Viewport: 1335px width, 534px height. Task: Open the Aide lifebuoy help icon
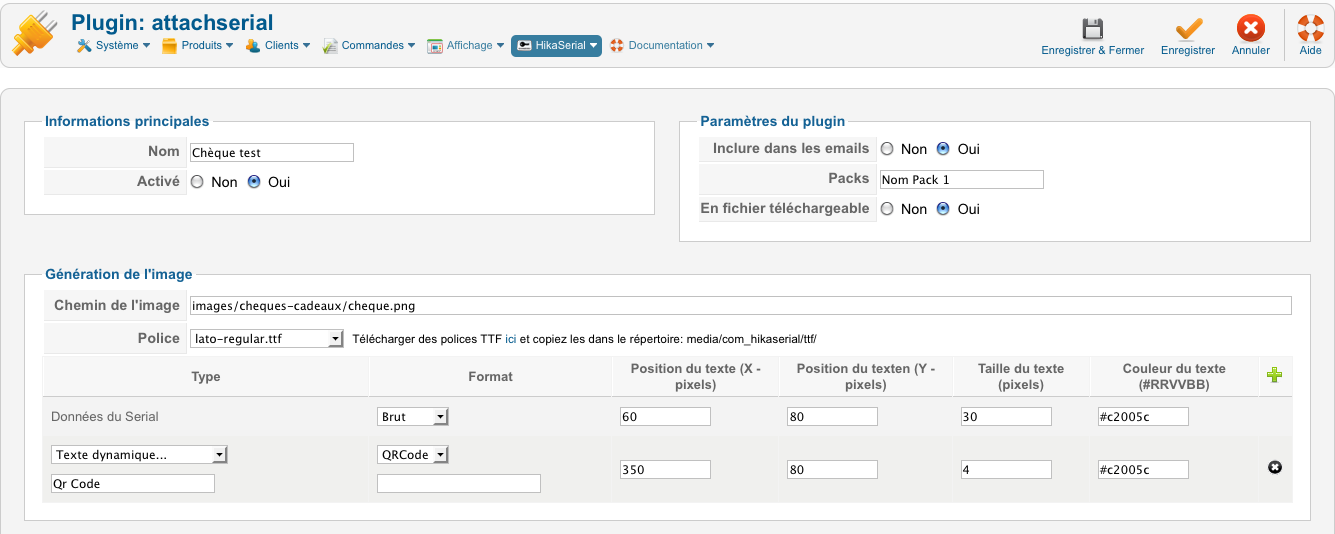(x=1310, y=29)
